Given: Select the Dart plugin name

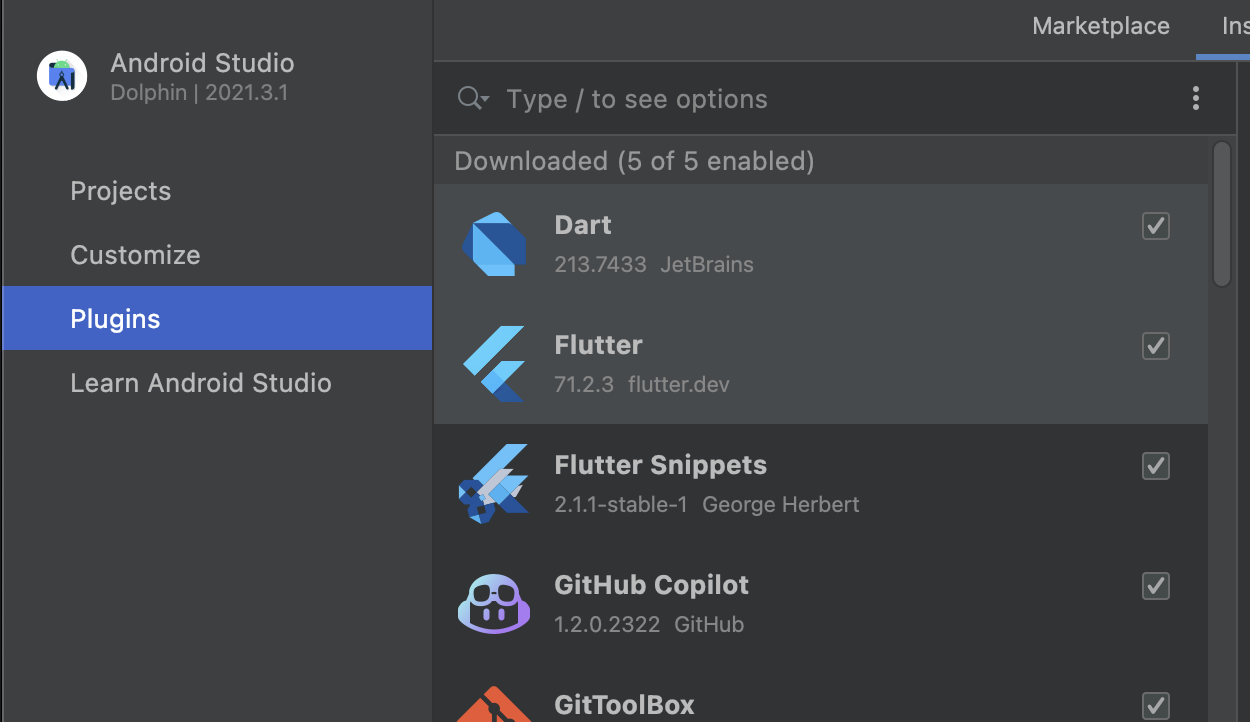Looking at the screenshot, I should [x=583, y=225].
